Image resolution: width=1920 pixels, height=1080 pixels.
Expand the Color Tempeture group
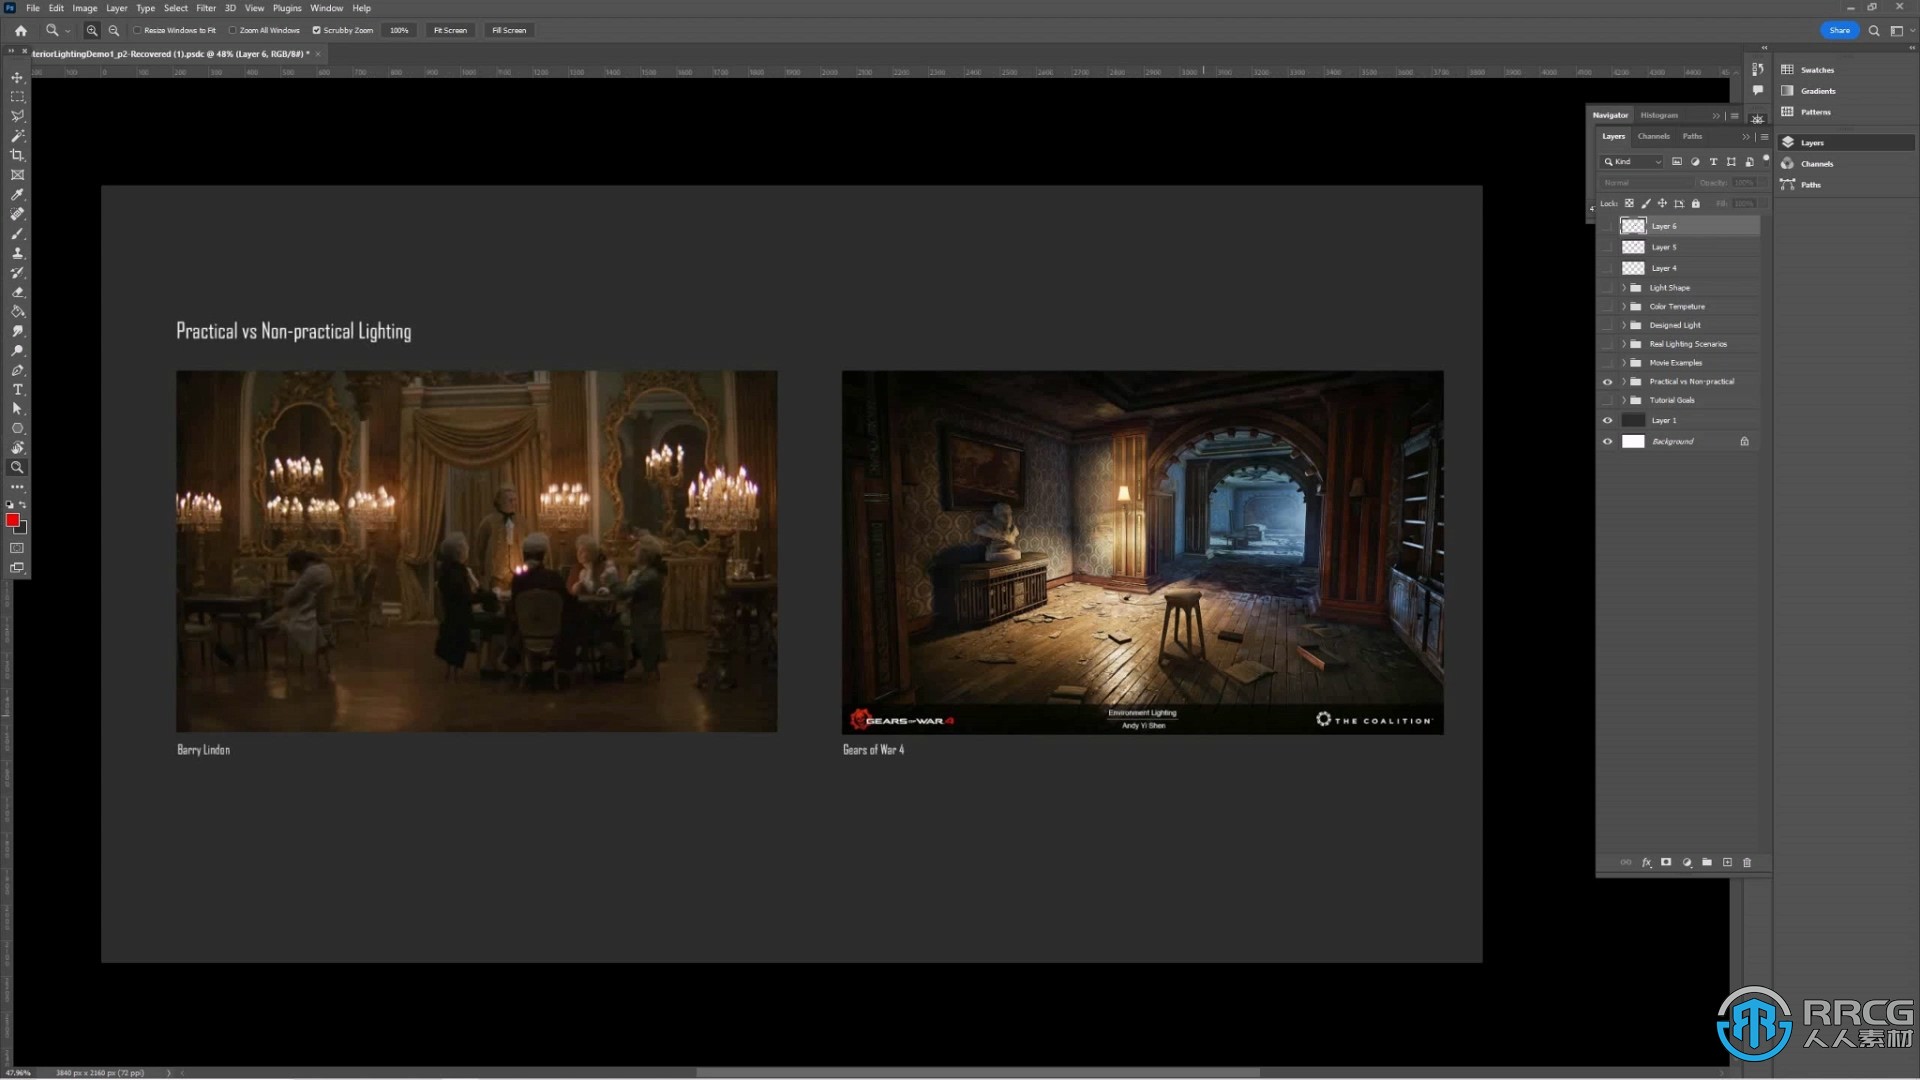pyautogui.click(x=1623, y=307)
